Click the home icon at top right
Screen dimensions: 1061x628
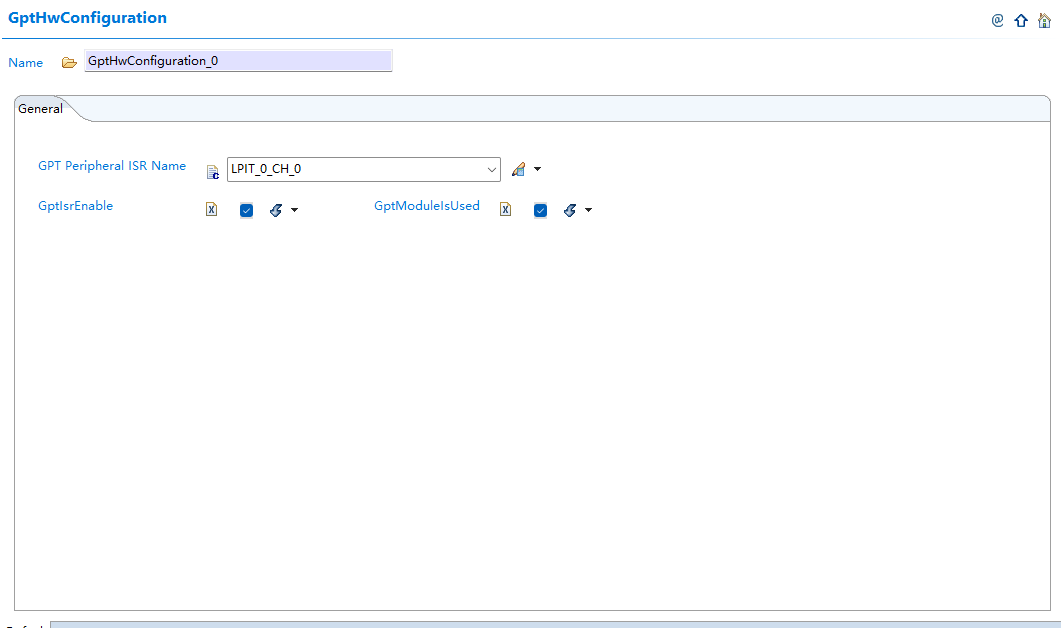tap(1045, 20)
